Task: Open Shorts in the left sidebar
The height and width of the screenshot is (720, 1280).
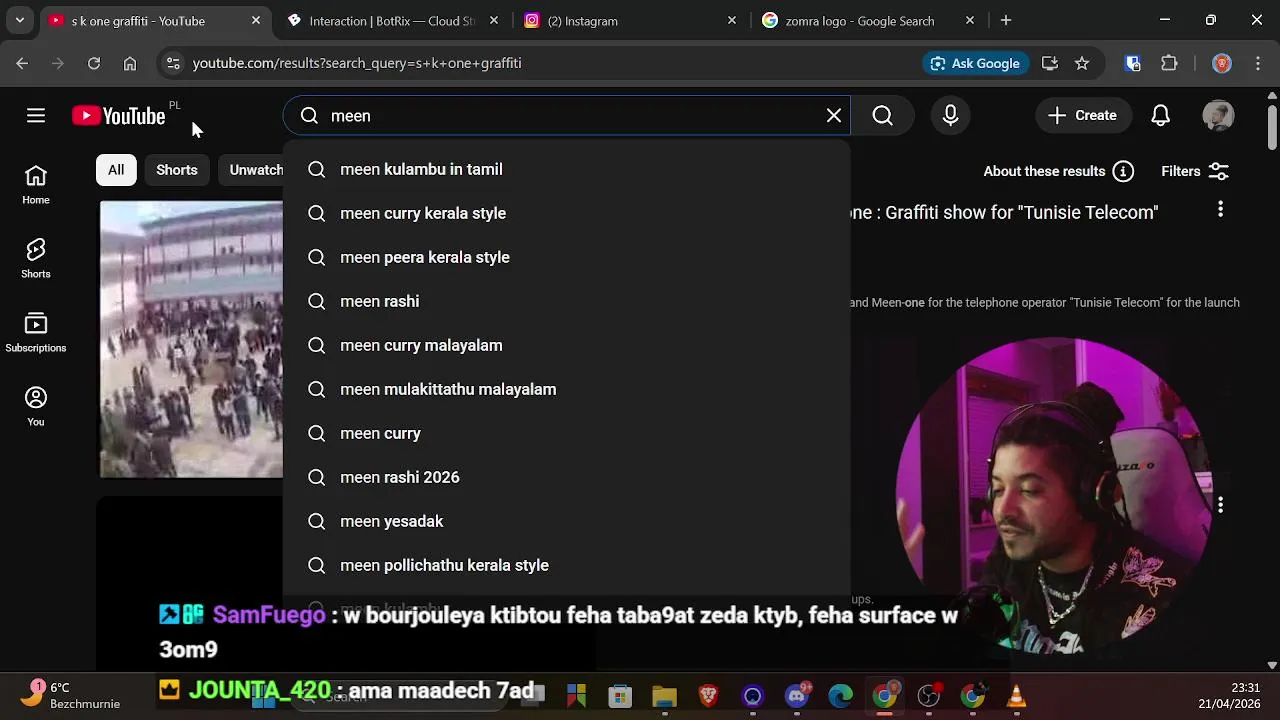Action: pyautogui.click(x=36, y=259)
